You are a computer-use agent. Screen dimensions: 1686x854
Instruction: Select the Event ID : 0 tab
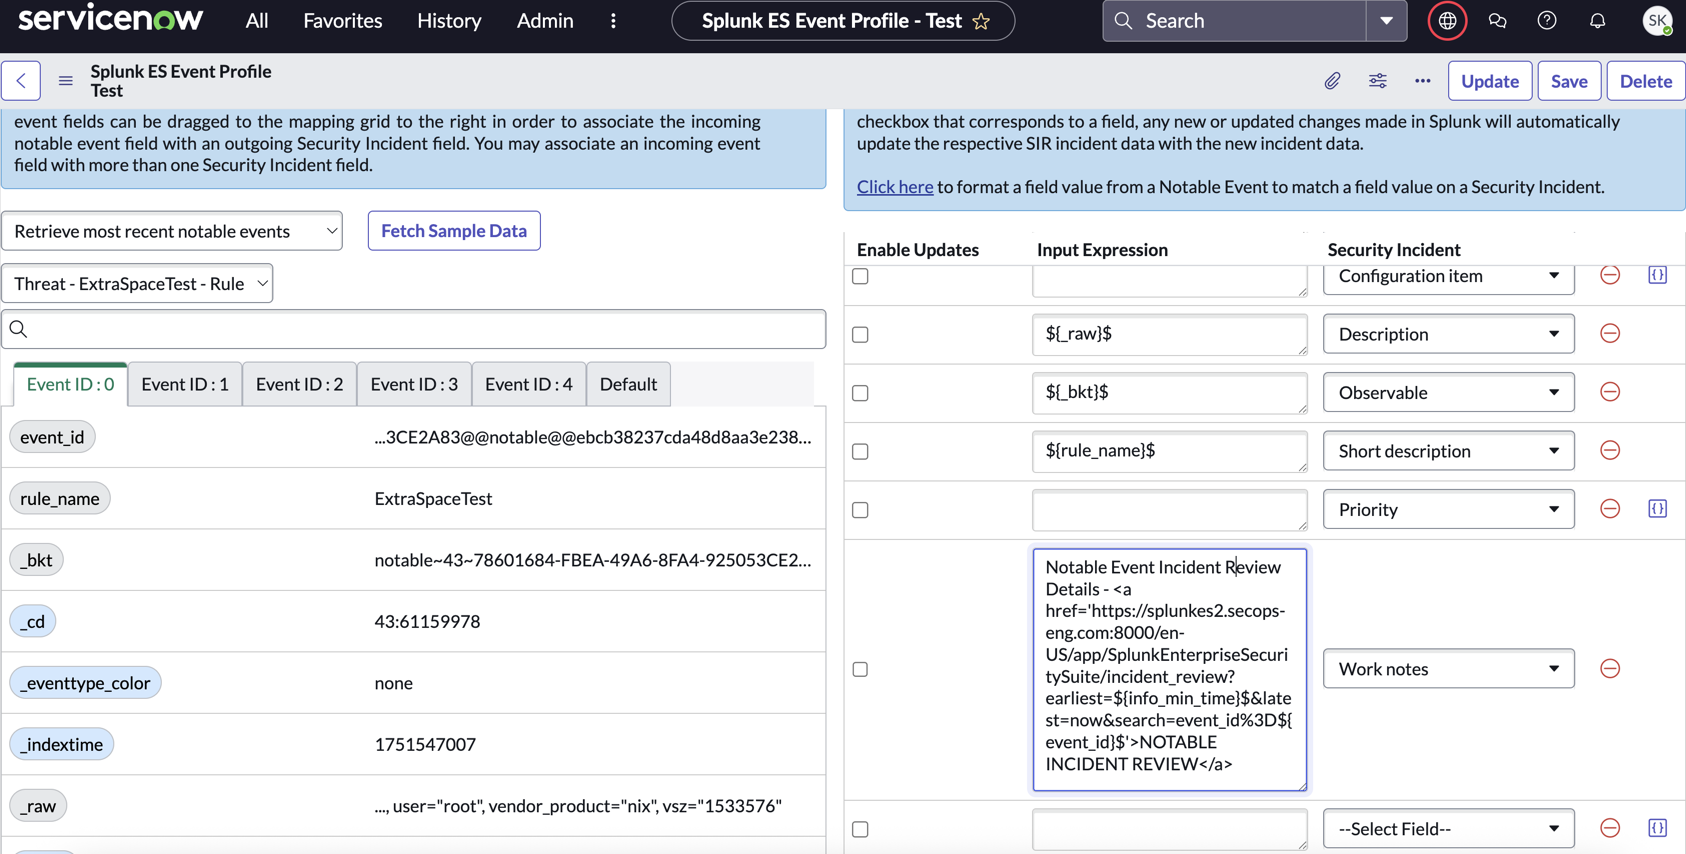[70, 385]
